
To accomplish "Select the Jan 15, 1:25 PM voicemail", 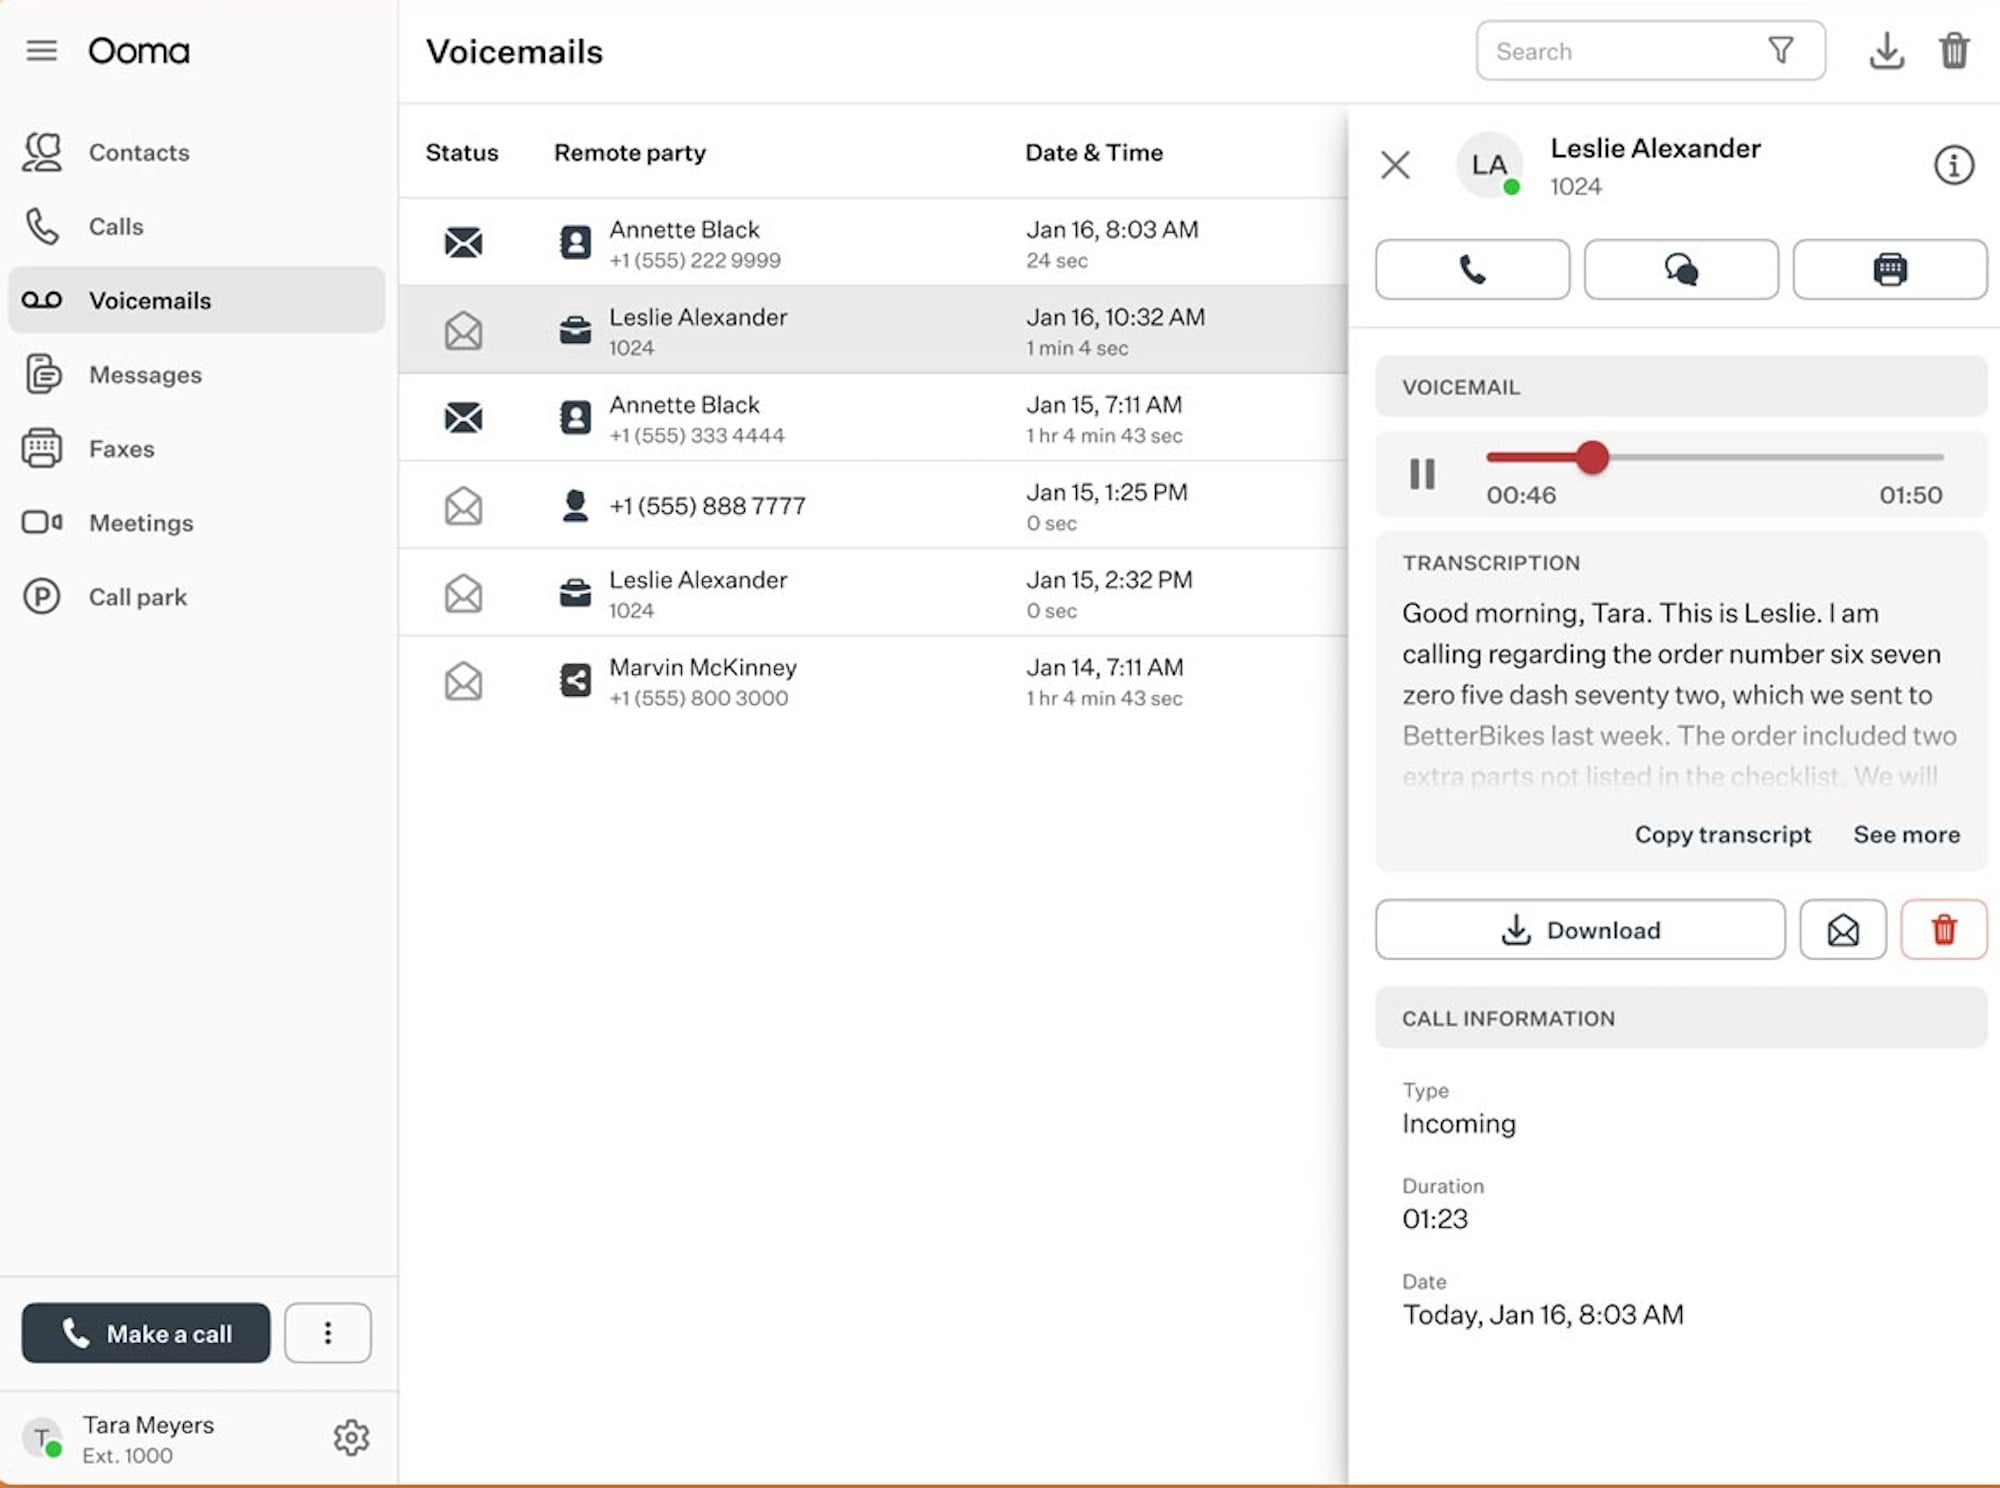I will click(873, 505).
